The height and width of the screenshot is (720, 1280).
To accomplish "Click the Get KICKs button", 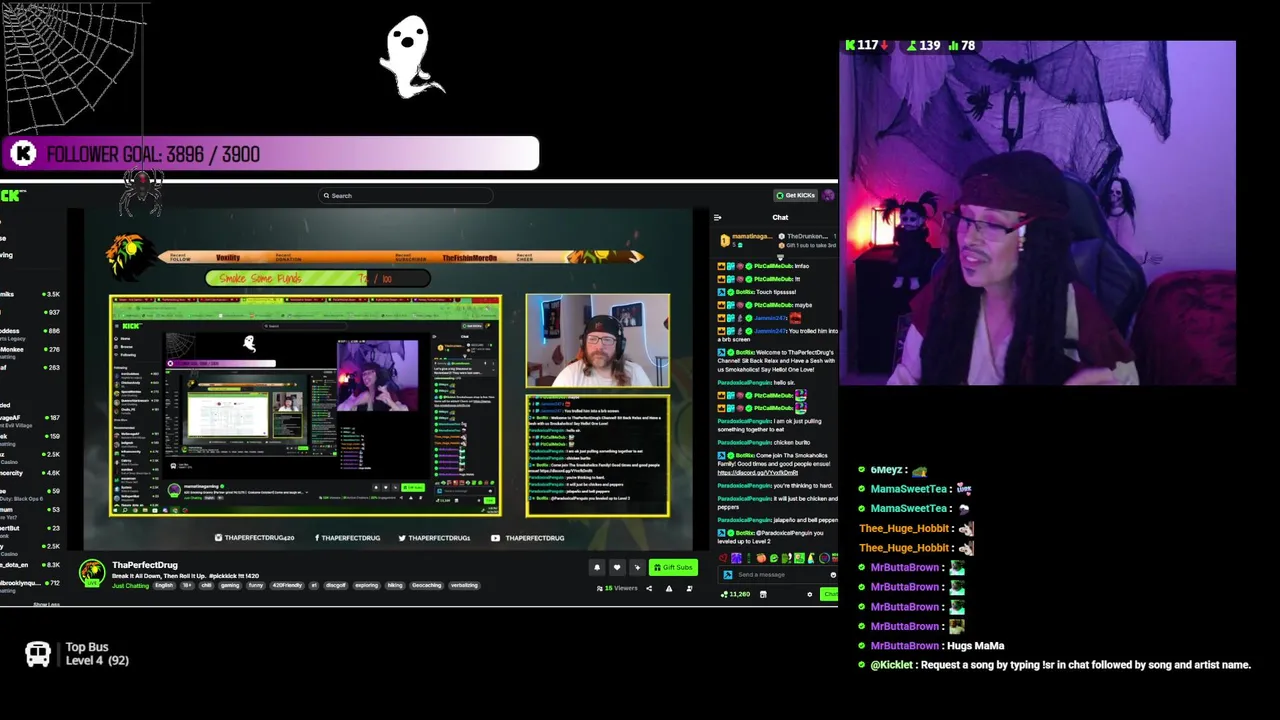I will [796, 195].
